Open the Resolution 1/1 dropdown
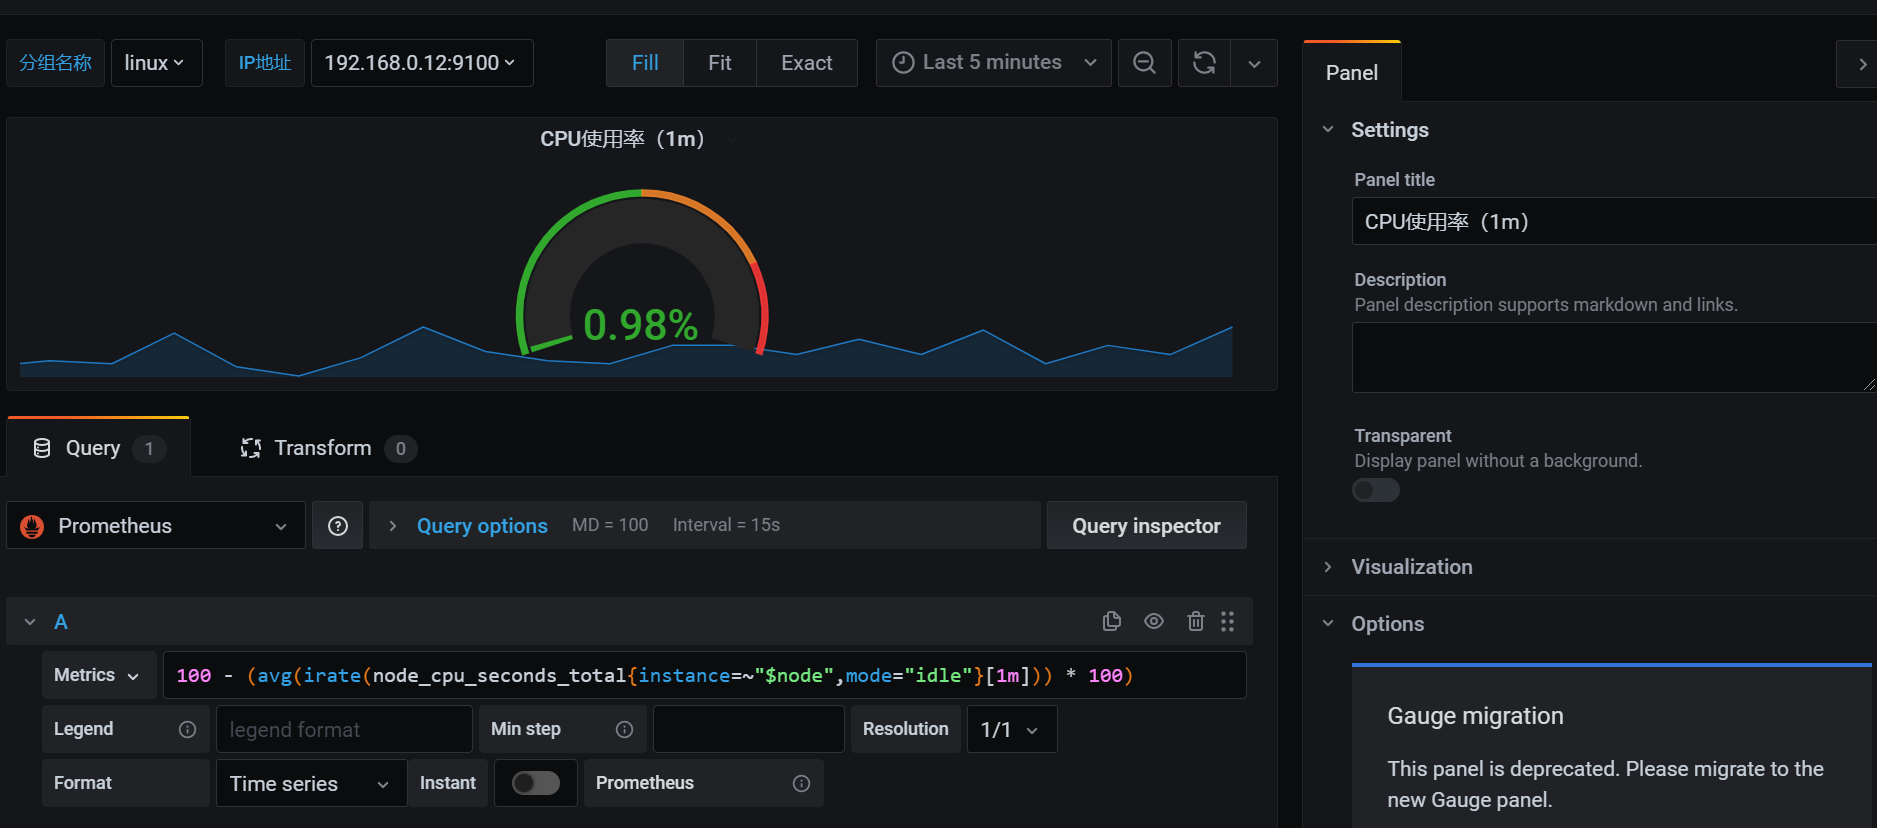This screenshot has width=1877, height=828. tap(1011, 729)
